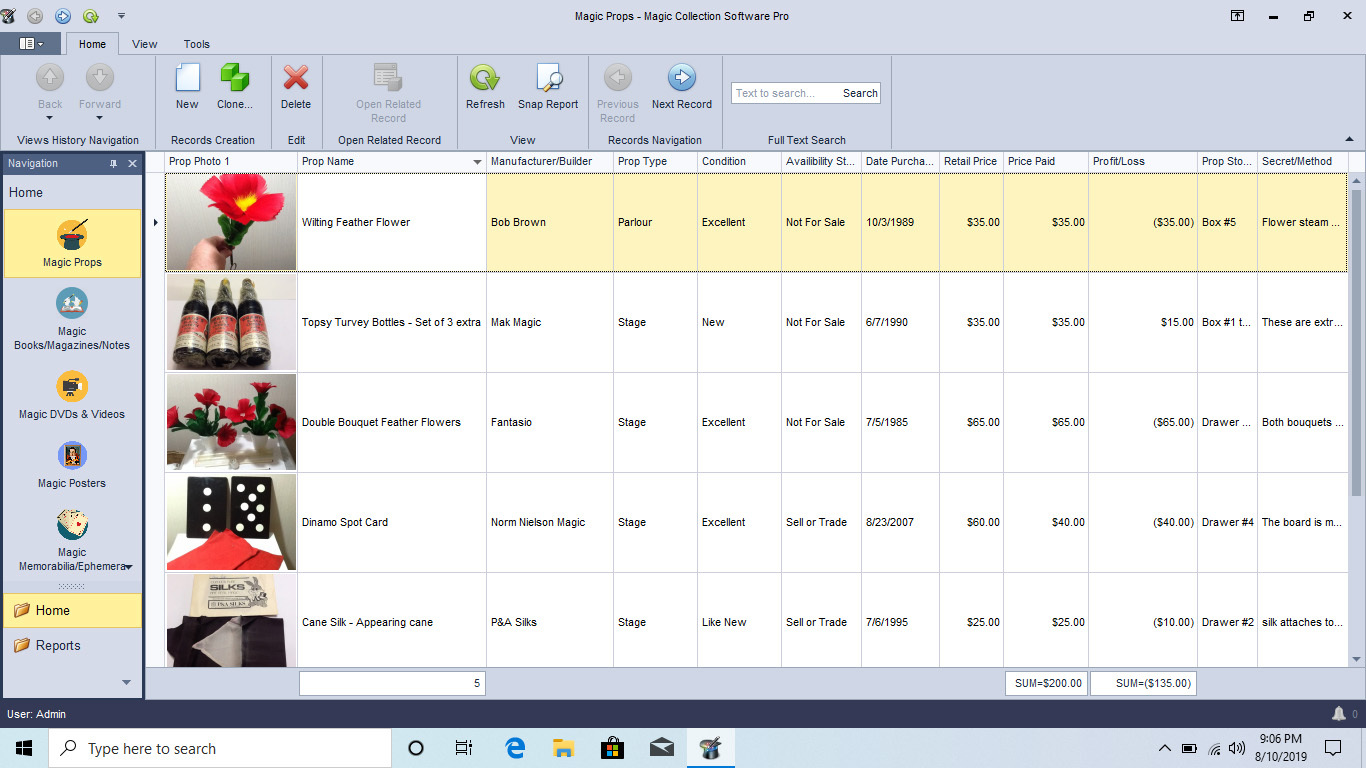Open Mail app from taskbar
The height and width of the screenshot is (768, 1366).
[661, 748]
